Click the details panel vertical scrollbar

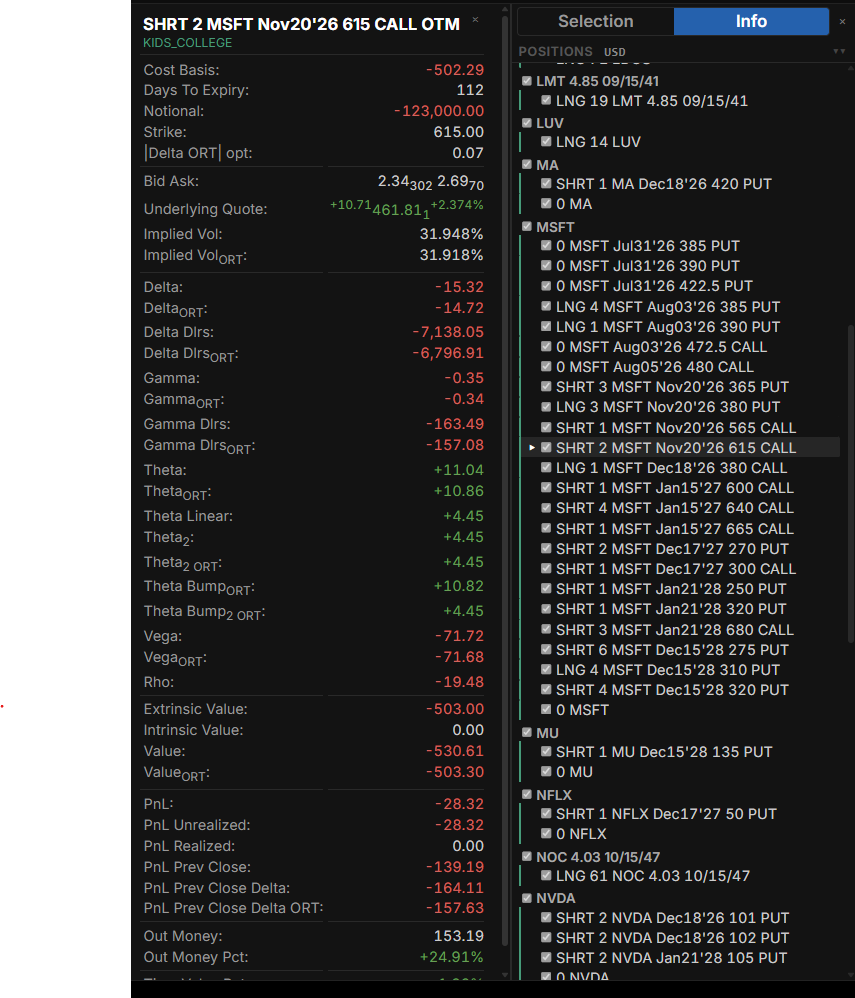505,481
